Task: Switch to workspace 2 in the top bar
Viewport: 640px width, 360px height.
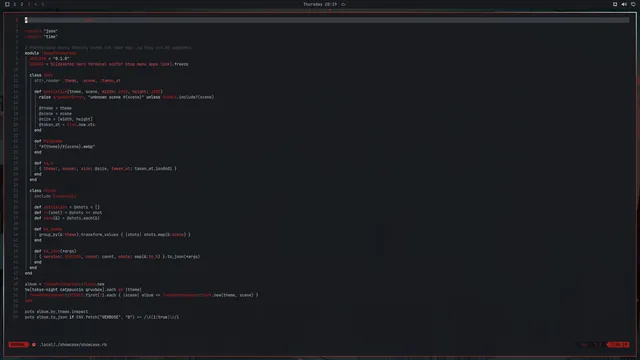Action: [22, 4]
